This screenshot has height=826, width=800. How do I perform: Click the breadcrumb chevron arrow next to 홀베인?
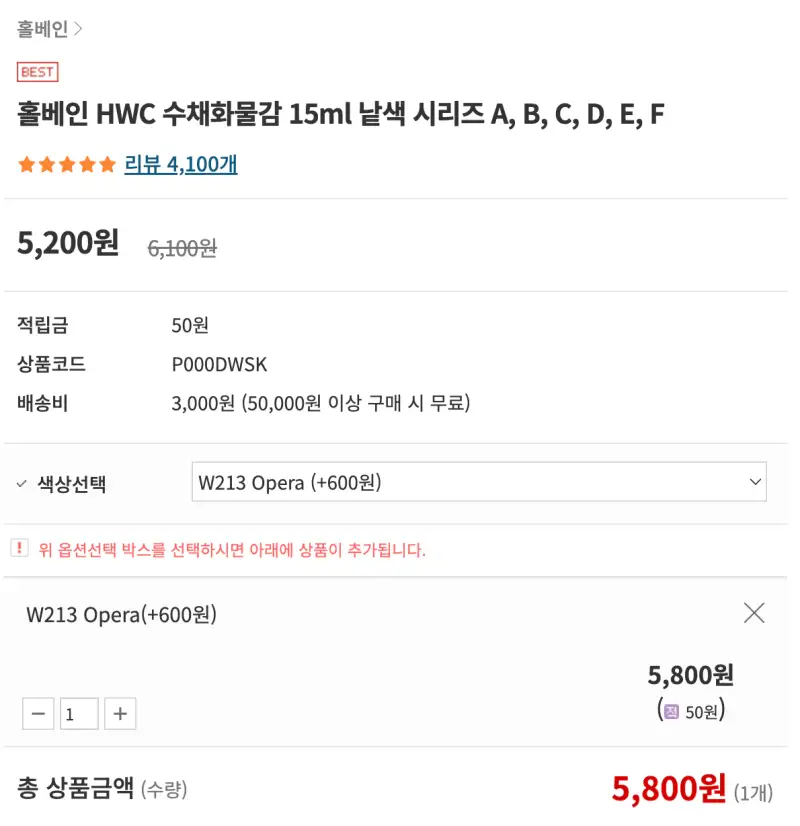[x=79, y=30]
